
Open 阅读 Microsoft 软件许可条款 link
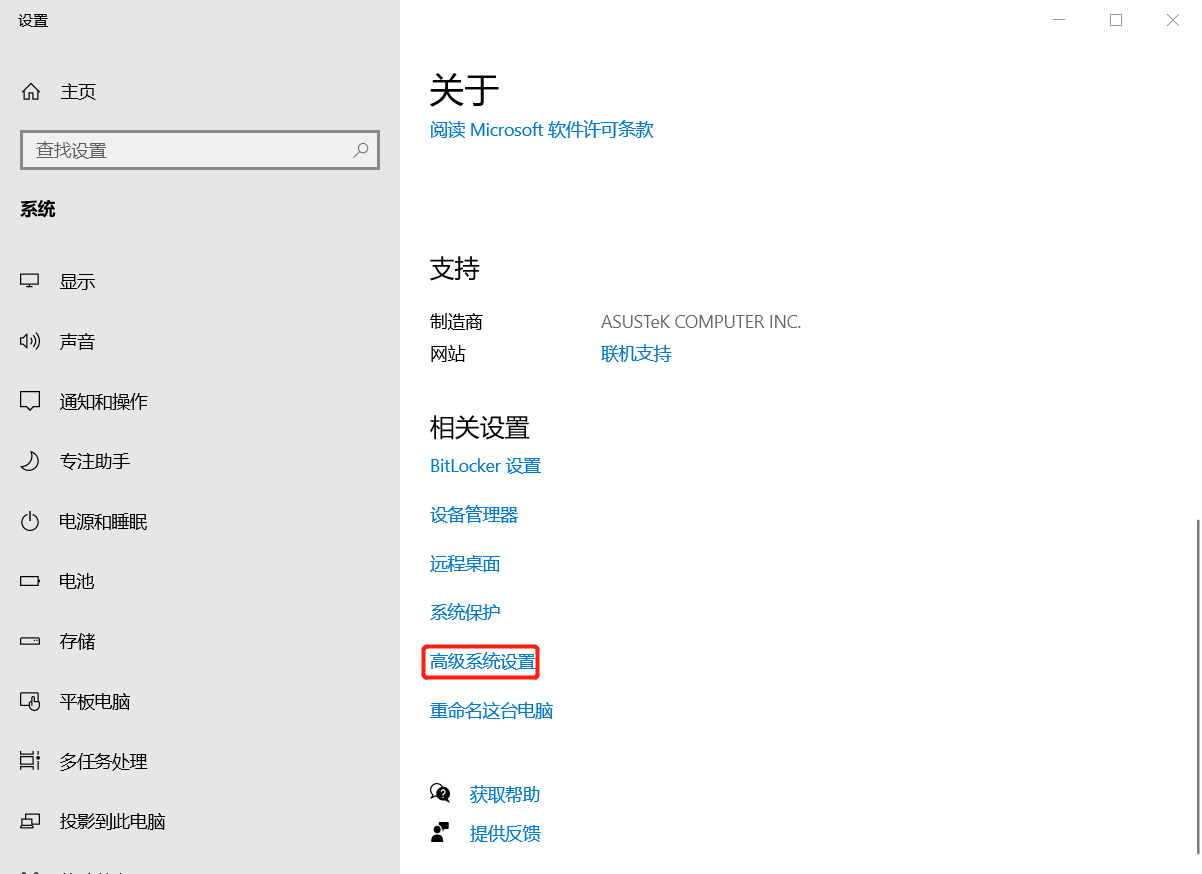coord(541,129)
